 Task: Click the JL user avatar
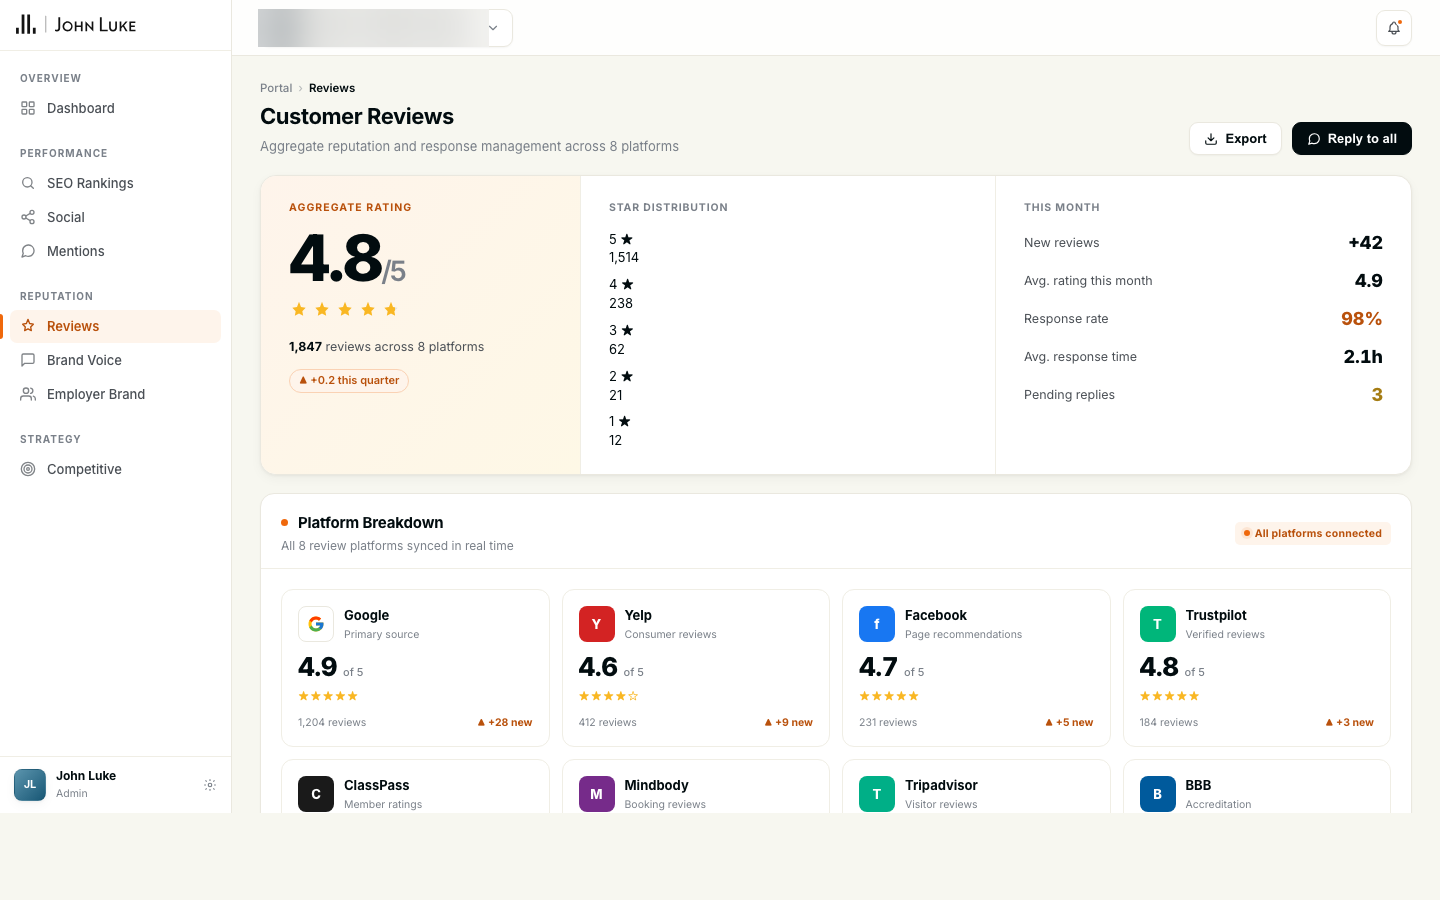pos(30,785)
